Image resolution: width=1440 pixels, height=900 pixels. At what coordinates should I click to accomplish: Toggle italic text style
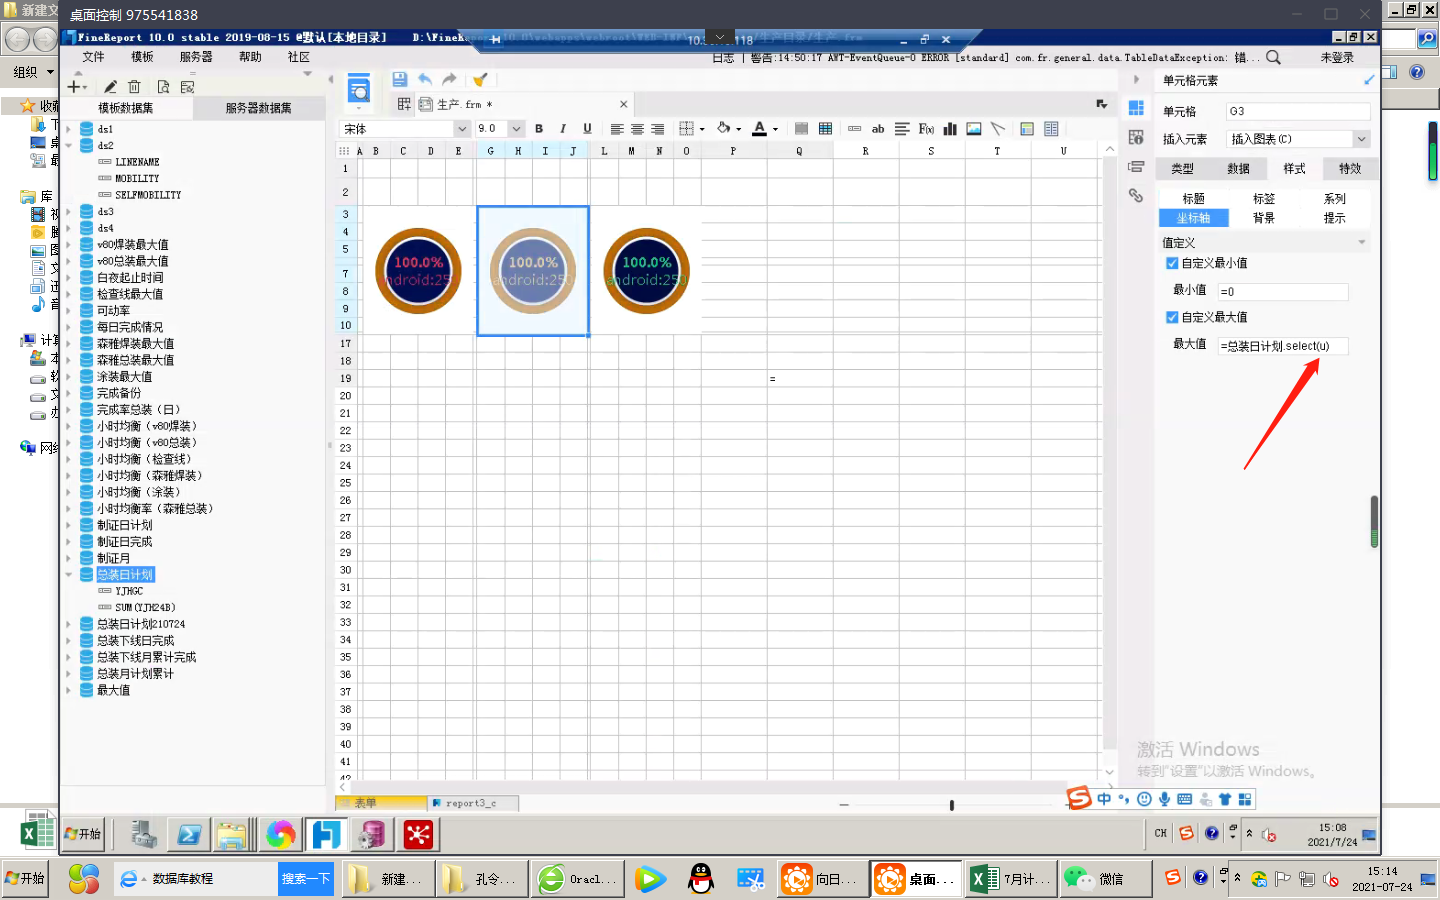click(x=563, y=129)
